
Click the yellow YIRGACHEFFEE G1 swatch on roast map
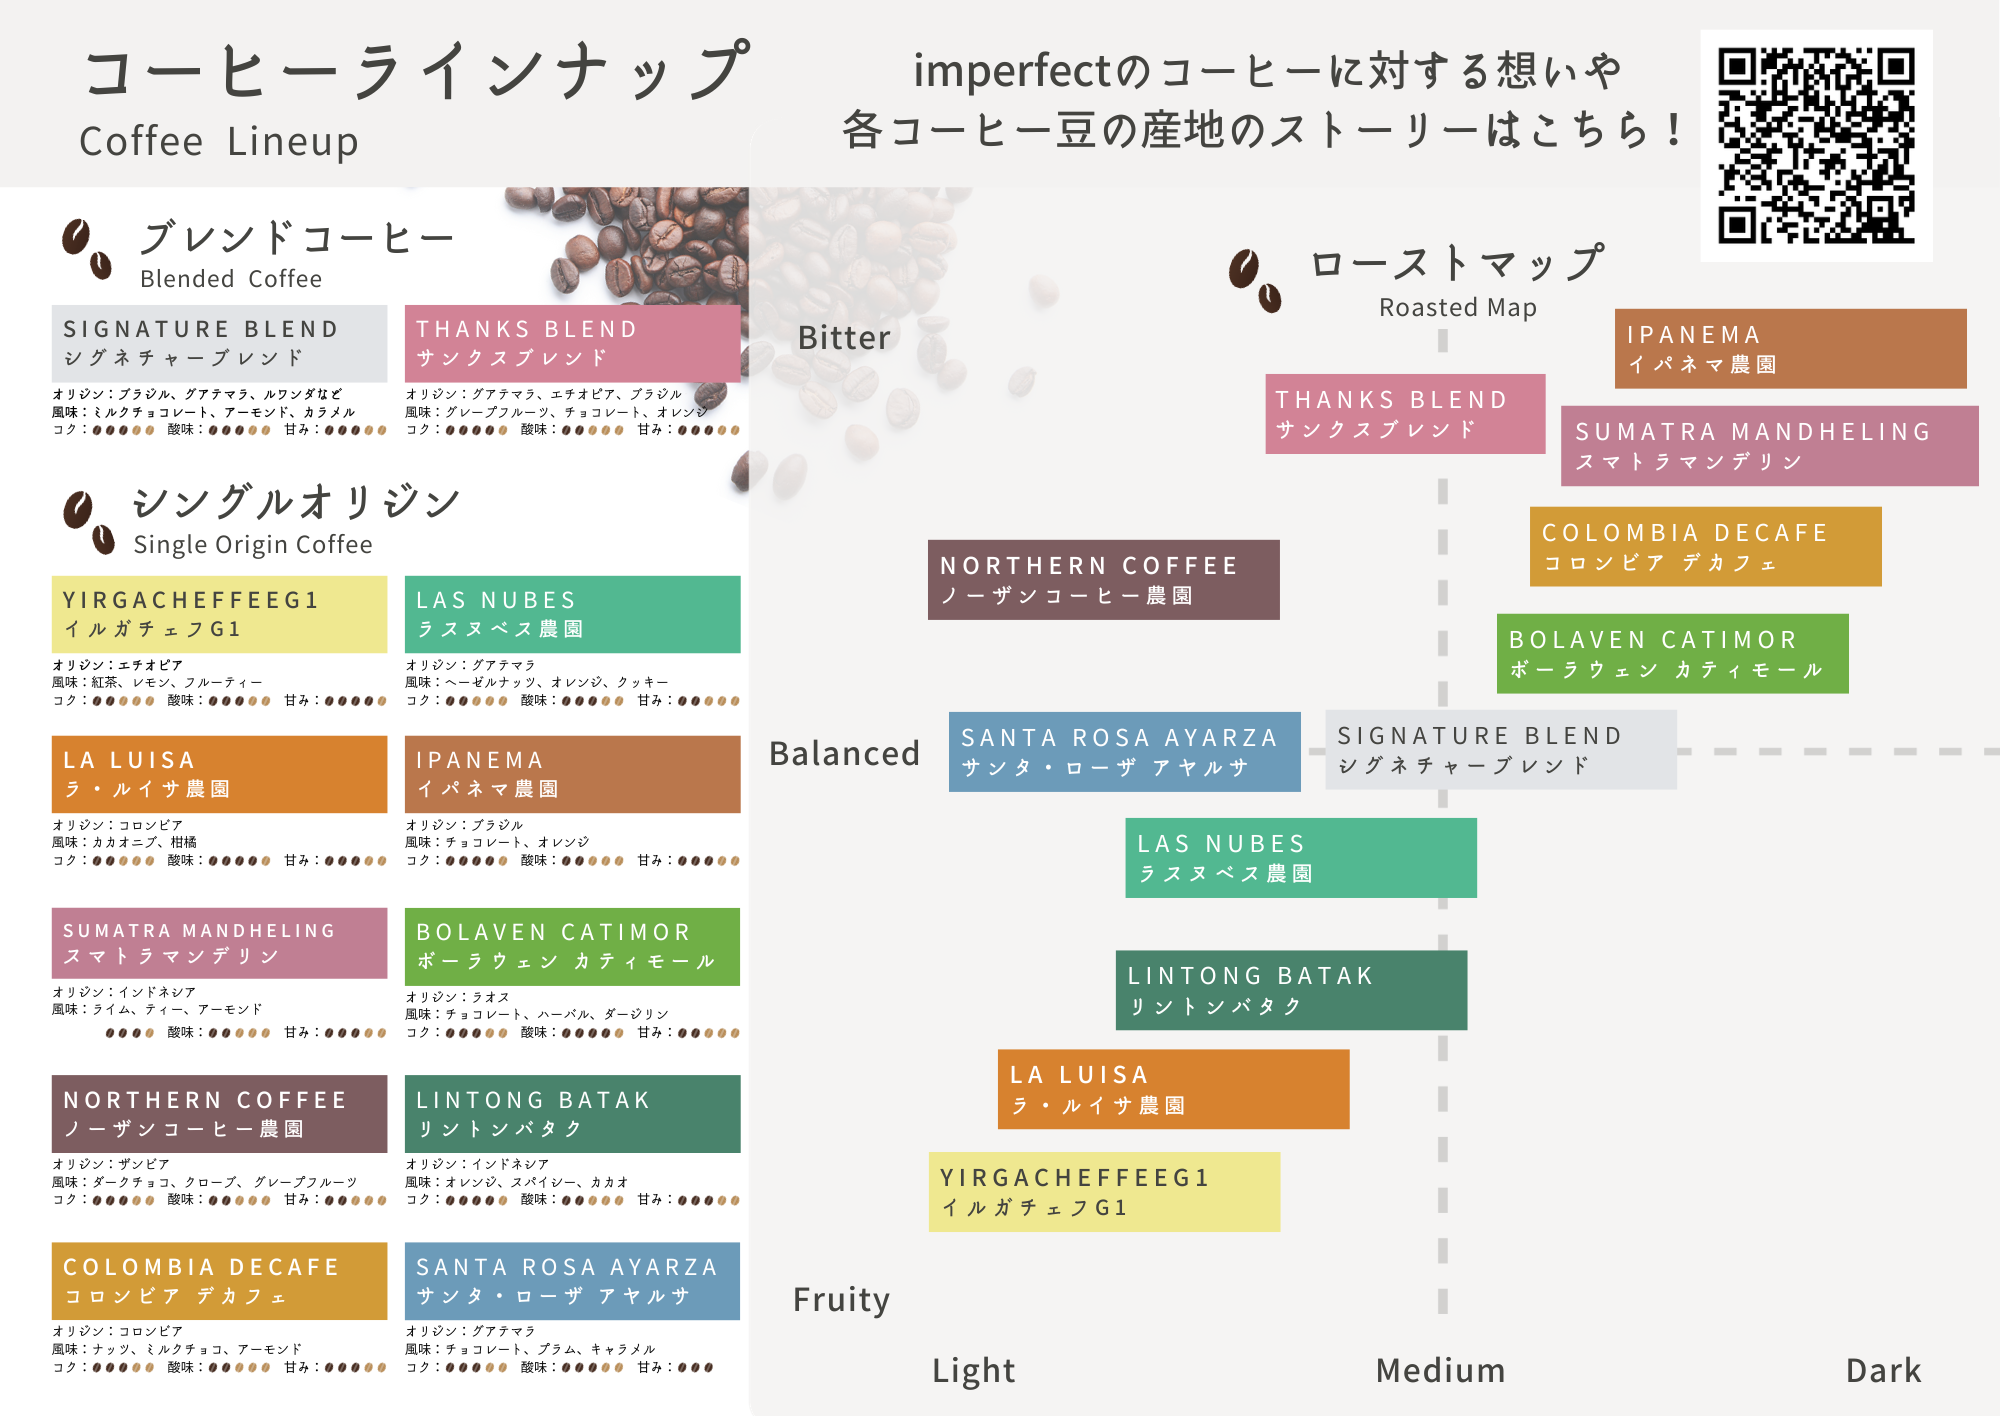point(1104,1191)
